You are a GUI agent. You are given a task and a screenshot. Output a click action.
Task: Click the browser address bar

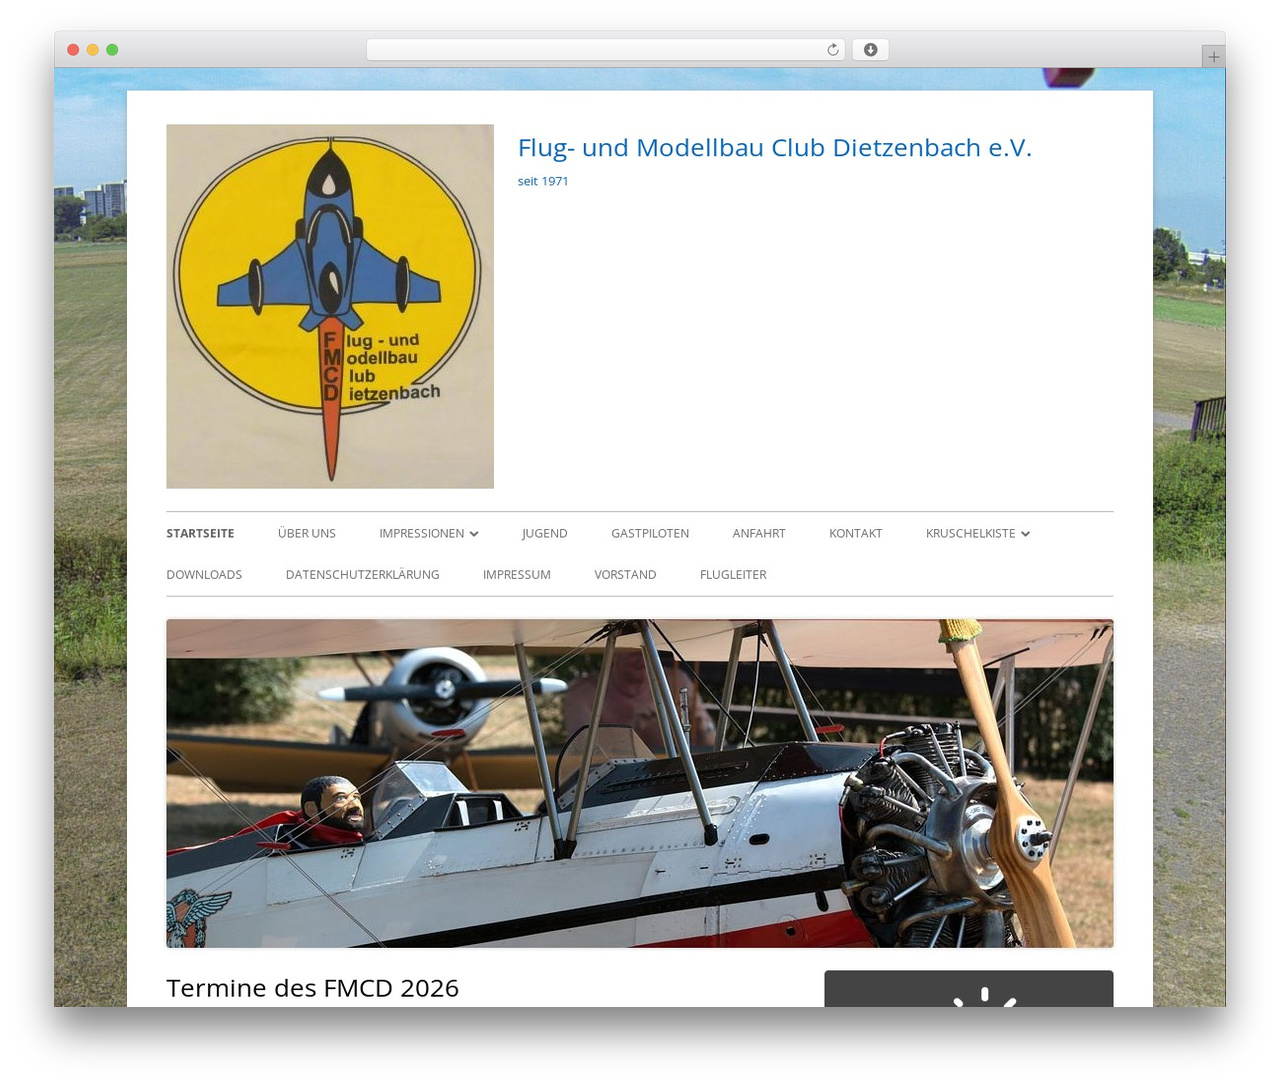point(605,50)
